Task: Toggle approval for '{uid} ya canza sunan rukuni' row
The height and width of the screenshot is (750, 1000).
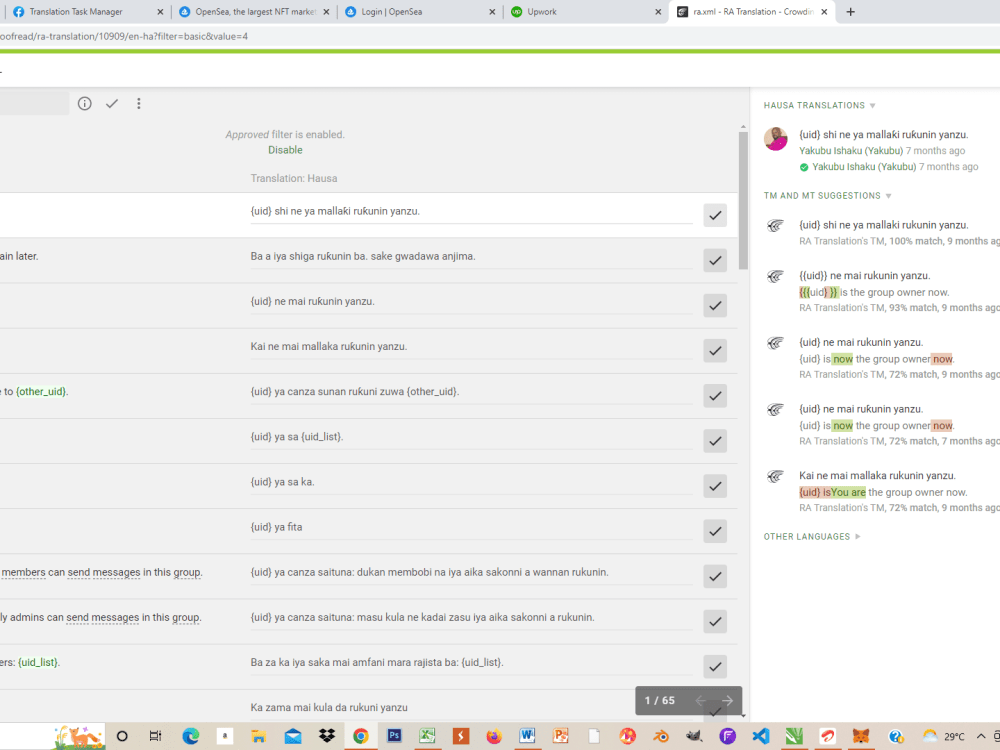Action: [x=715, y=395]
